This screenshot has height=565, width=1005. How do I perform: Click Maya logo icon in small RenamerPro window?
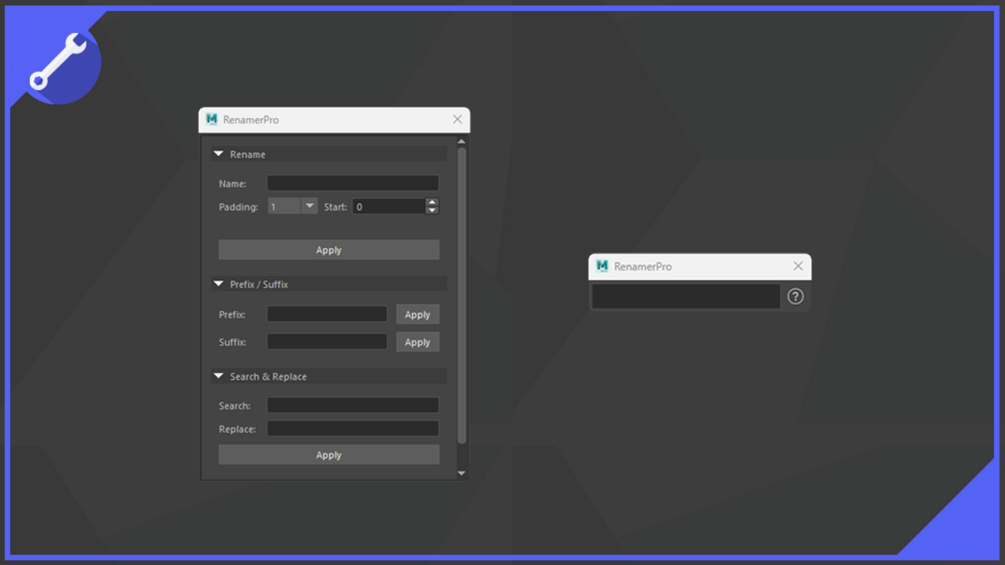tap(602, 266)
